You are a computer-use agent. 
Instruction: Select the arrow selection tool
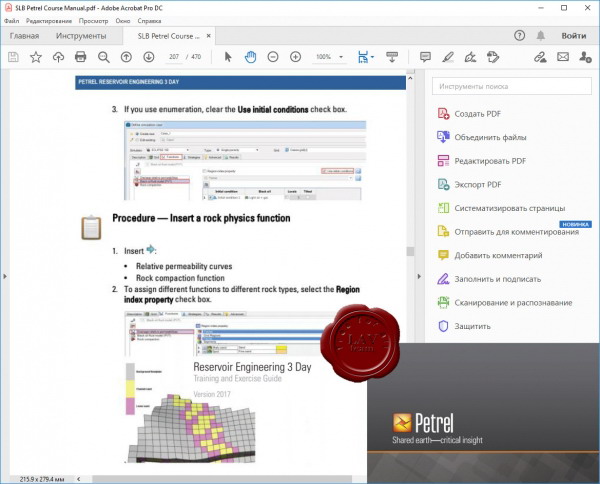228,57
